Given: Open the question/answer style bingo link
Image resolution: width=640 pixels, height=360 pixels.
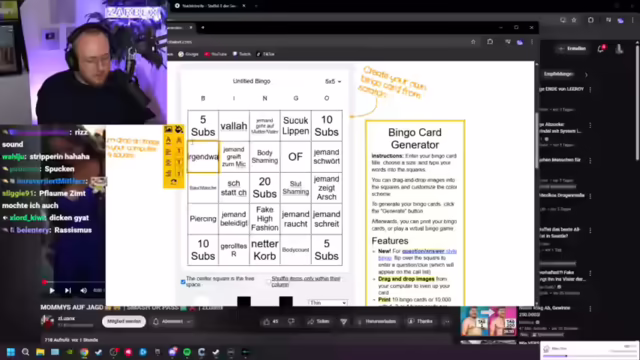Looking at the screenshot, I should (x=417, y=254).
